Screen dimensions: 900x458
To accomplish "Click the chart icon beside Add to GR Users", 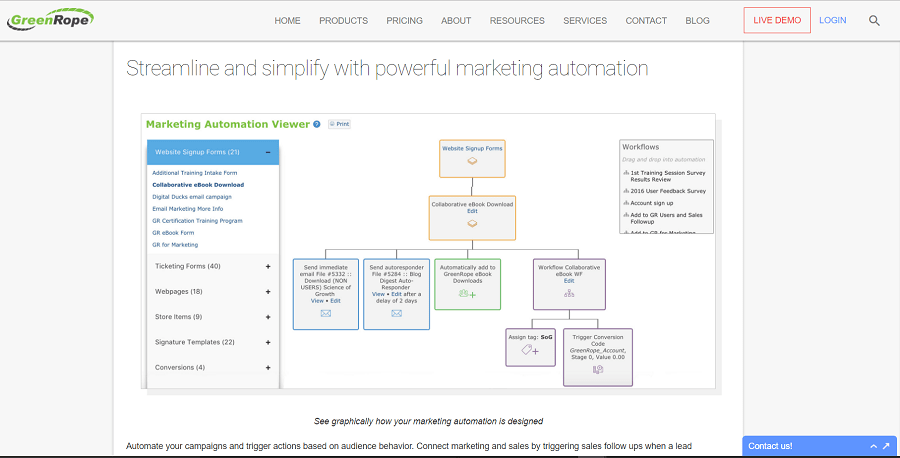I will pyautogui.click(x=626, y=215).
